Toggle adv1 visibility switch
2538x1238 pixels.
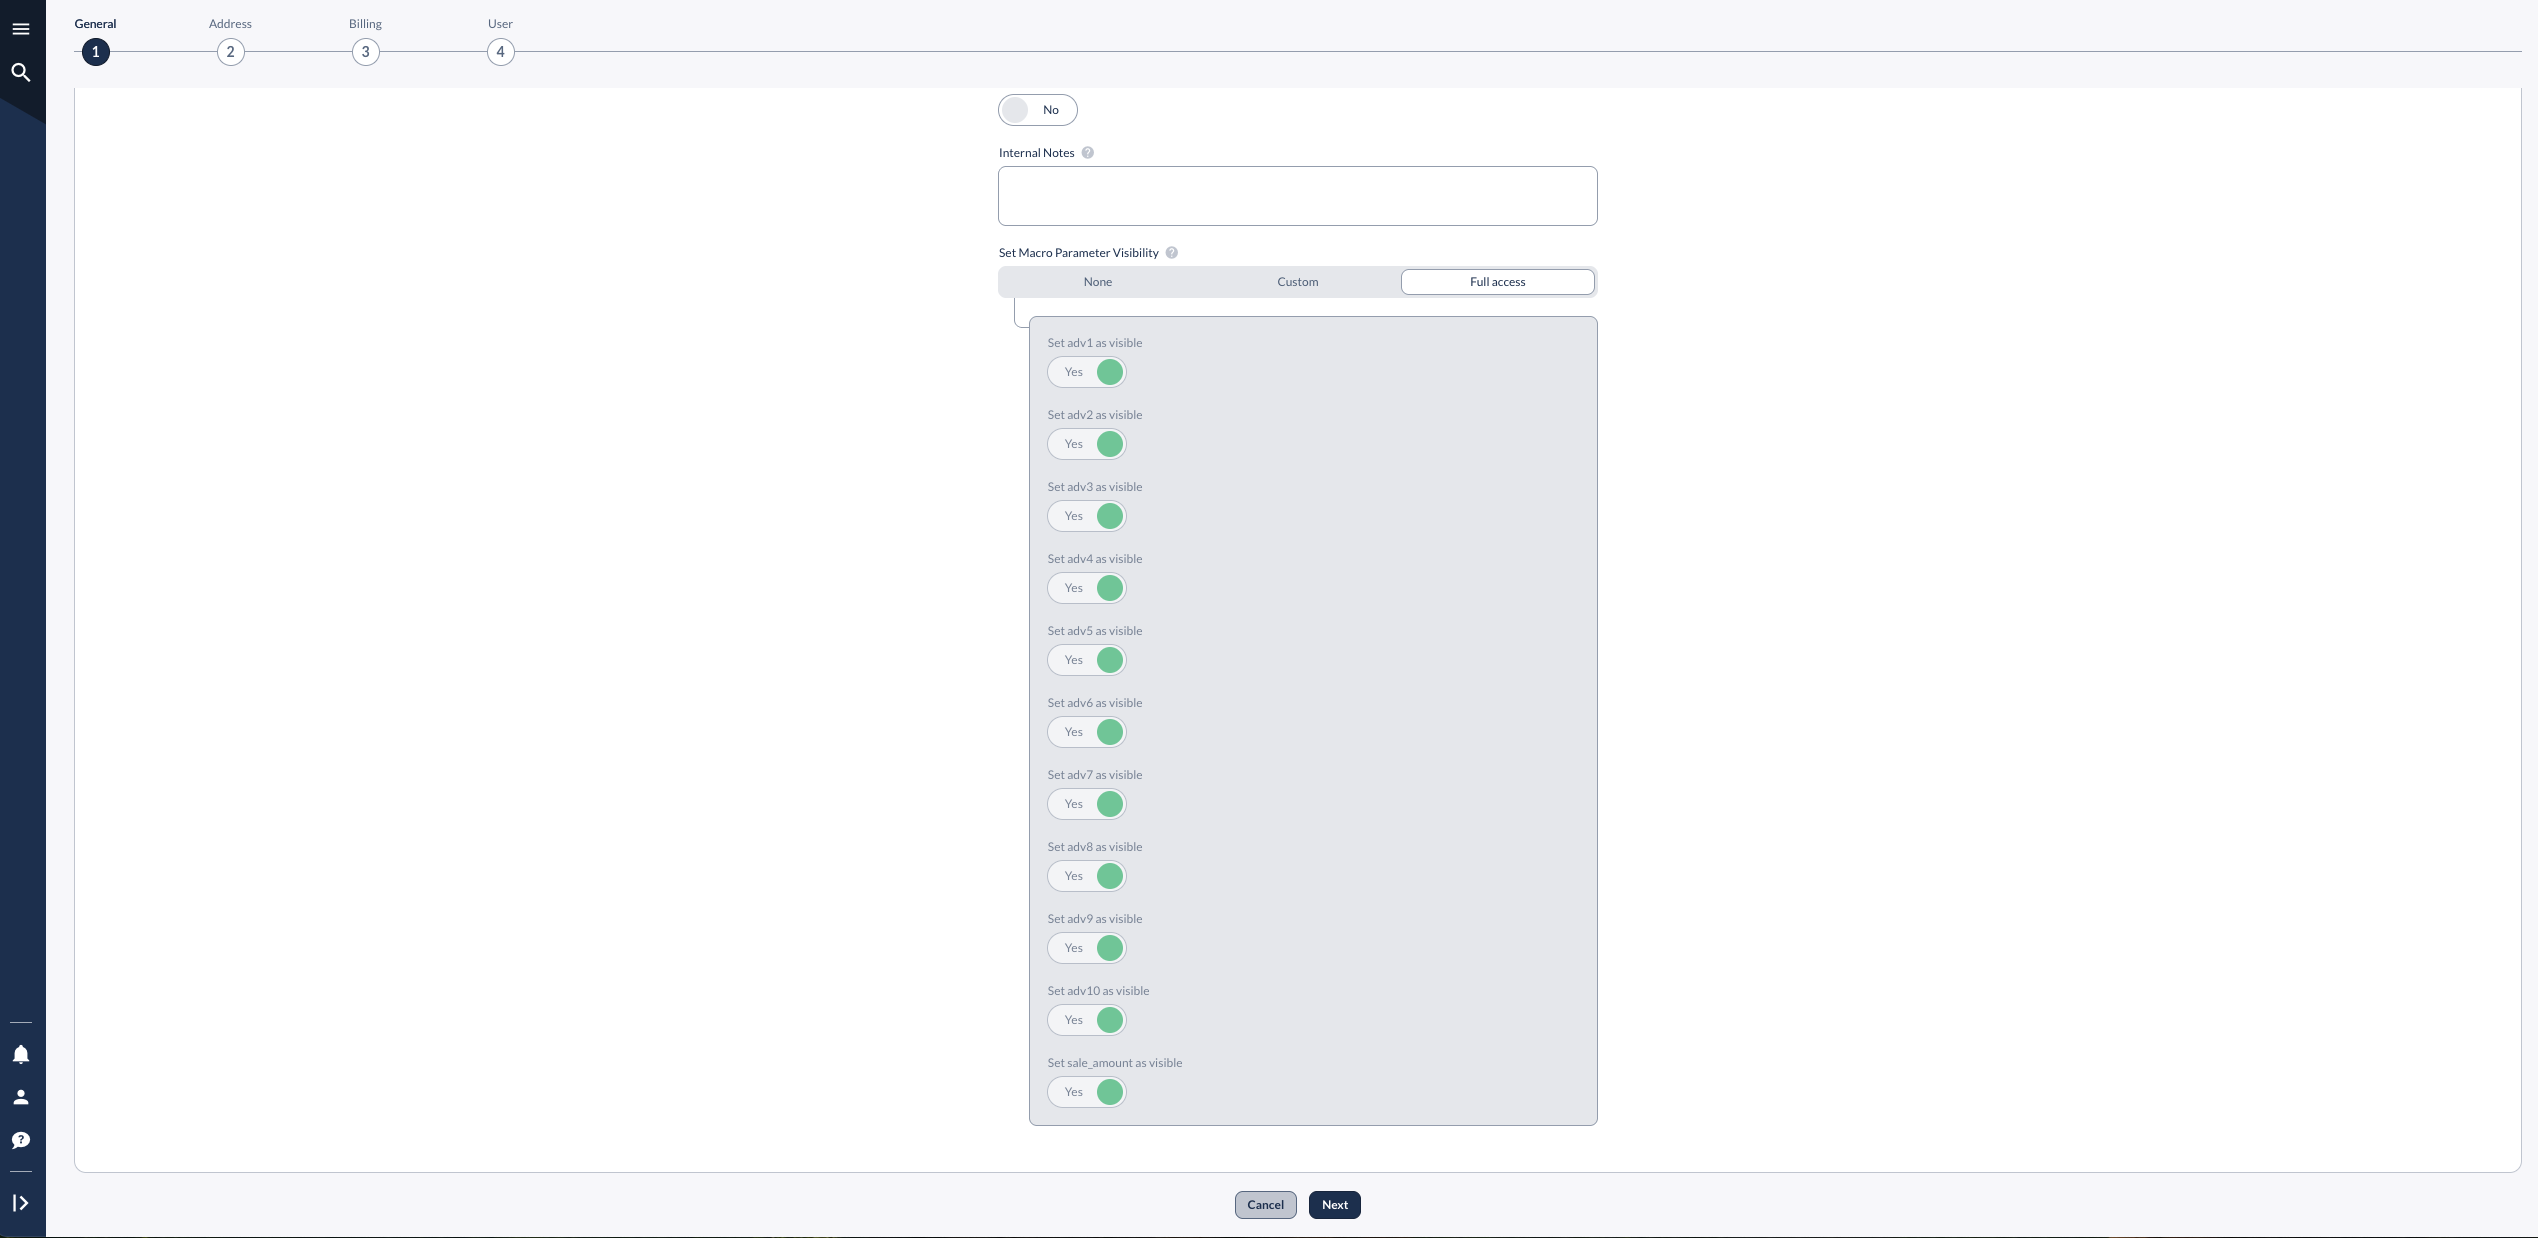point(1087,372)
